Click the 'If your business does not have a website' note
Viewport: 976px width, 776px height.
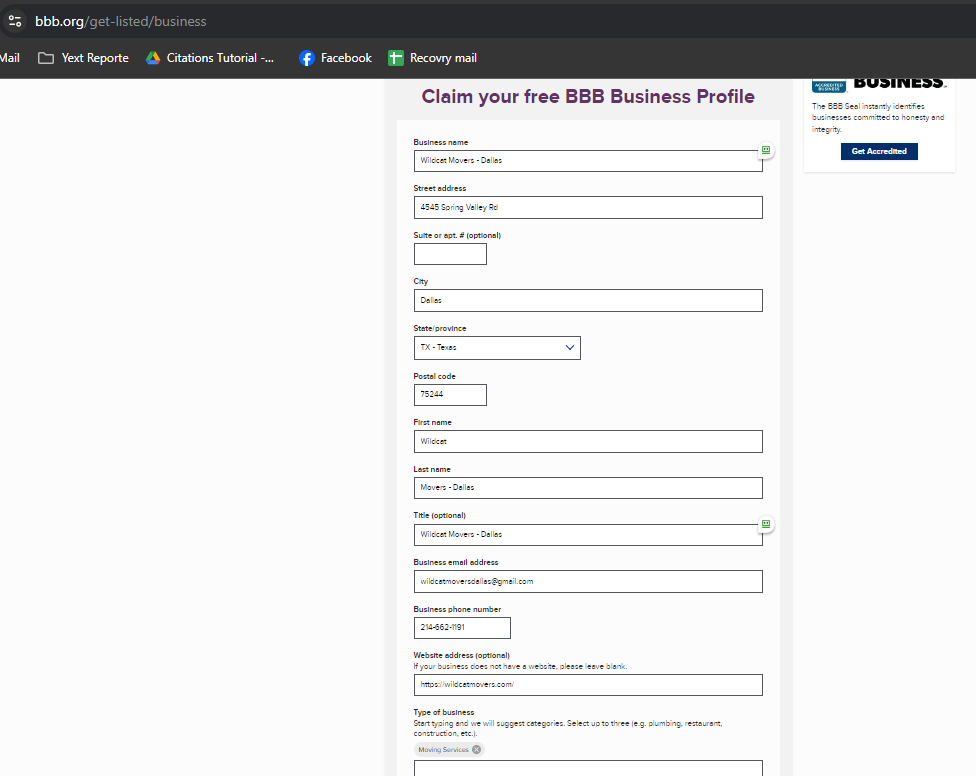[520, 666]
